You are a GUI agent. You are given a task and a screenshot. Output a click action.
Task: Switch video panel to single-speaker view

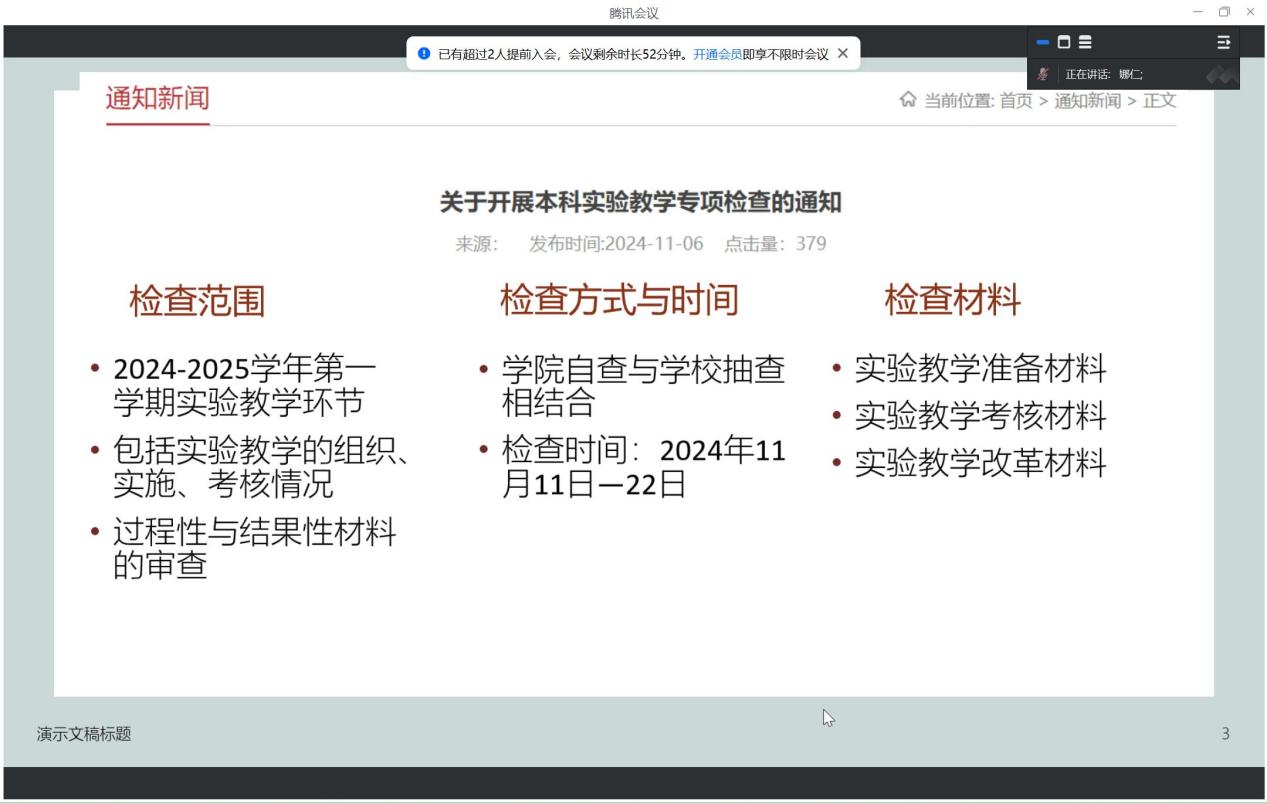(x=1064, y=42)
